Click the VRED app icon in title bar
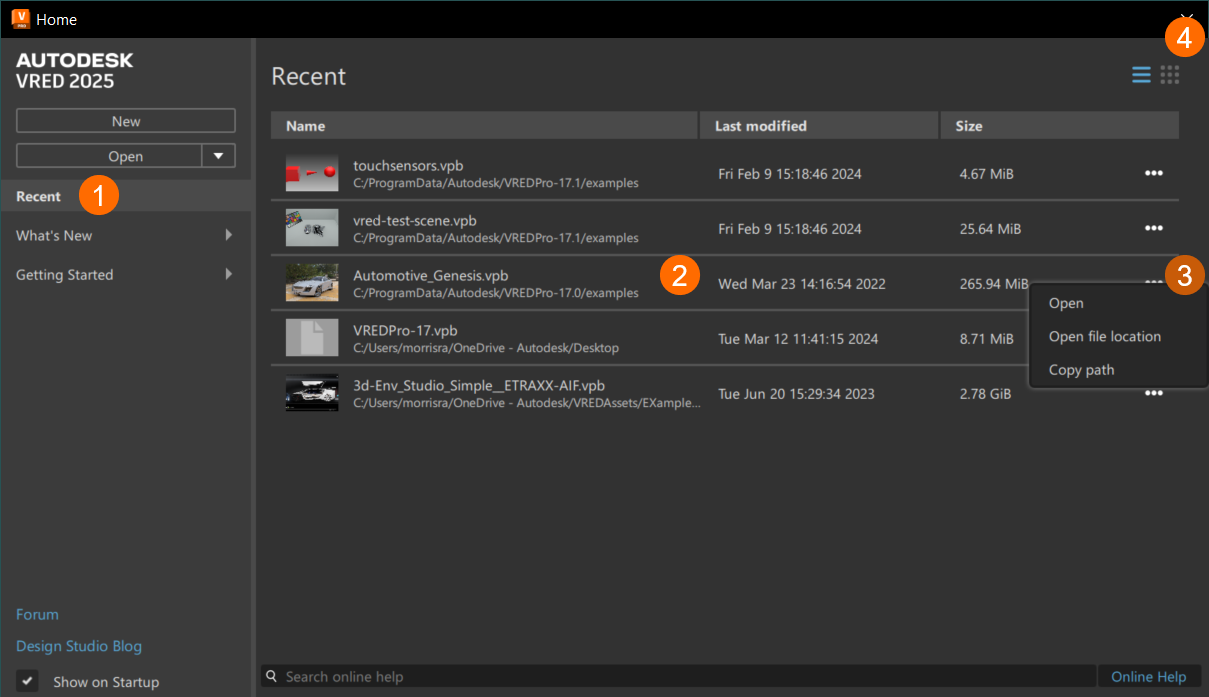Image resolution: width=1209 pixels, height=697 pixels. (20, 18)
